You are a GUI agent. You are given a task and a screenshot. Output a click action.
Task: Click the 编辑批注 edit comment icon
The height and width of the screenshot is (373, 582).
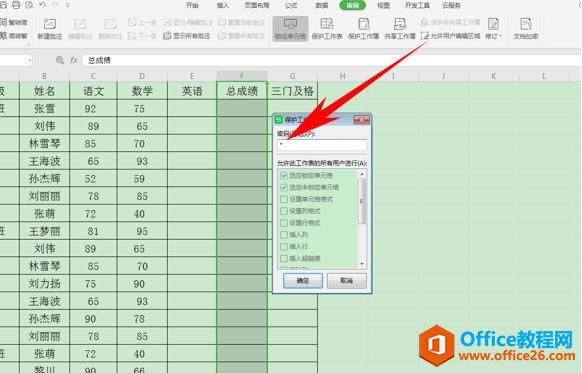tap(80, 28)
